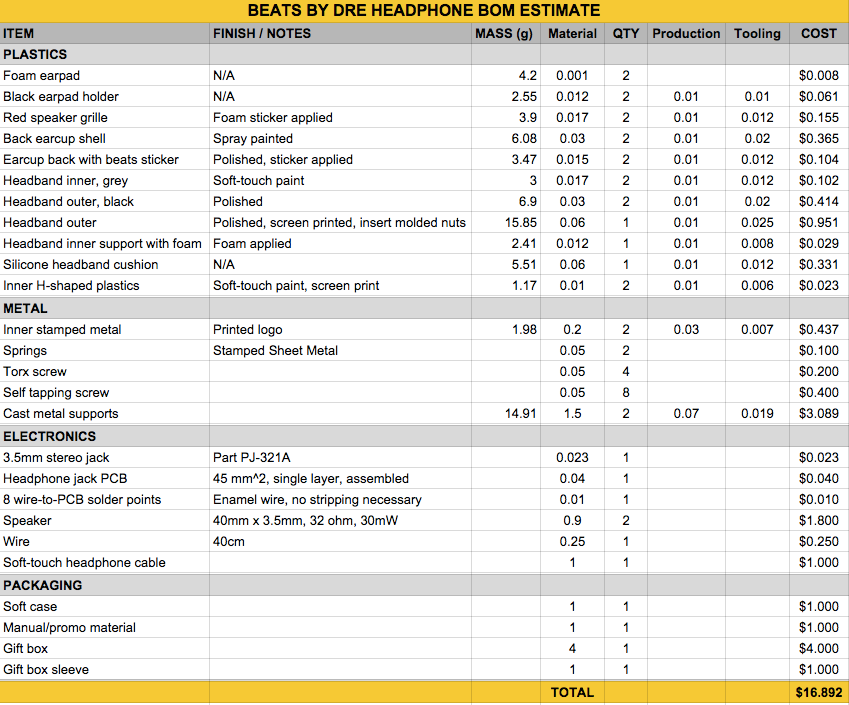Select the METAL section header row
The width and height of the screenshot is (849, 705).
point(424,308)
